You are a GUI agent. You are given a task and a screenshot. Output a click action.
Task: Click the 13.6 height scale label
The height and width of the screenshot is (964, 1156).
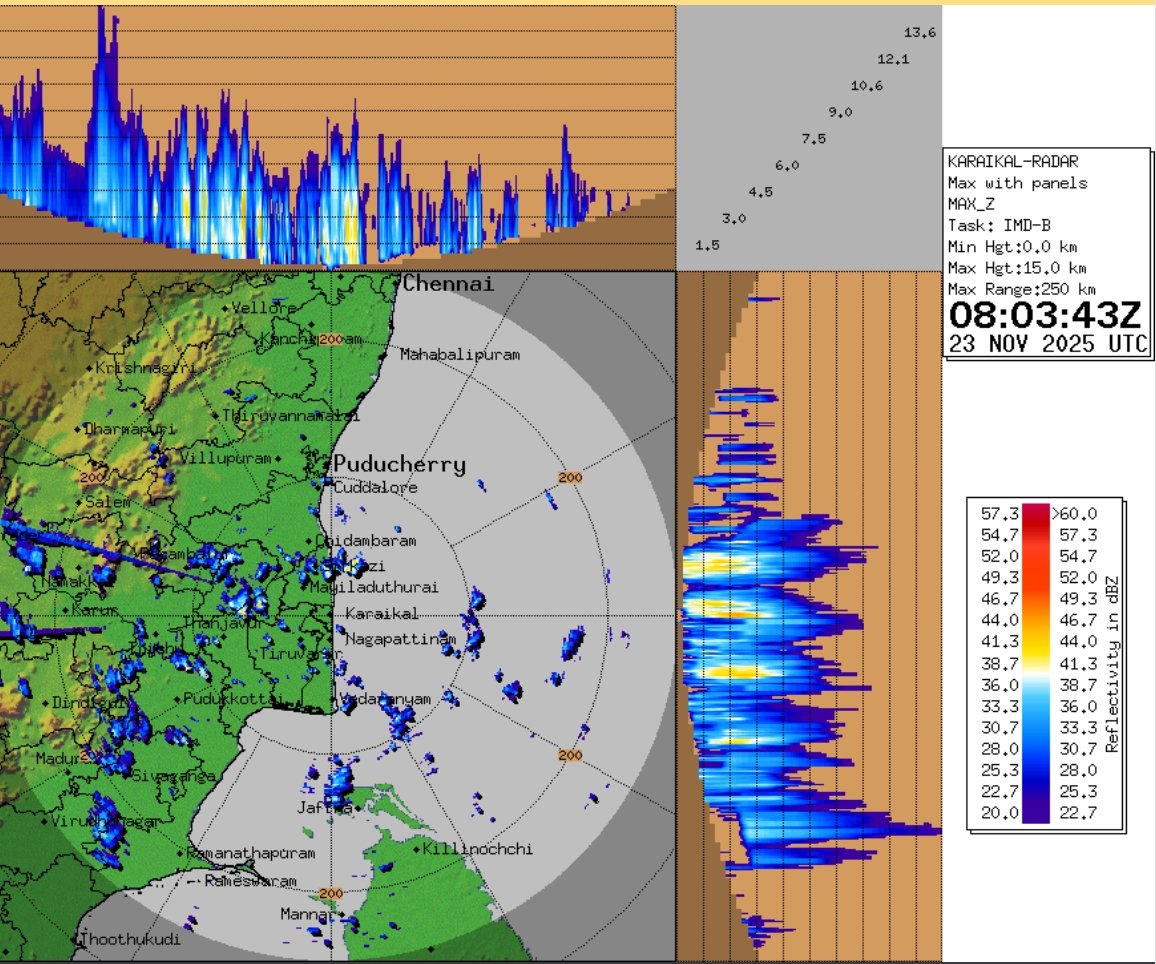click(919, 32)
